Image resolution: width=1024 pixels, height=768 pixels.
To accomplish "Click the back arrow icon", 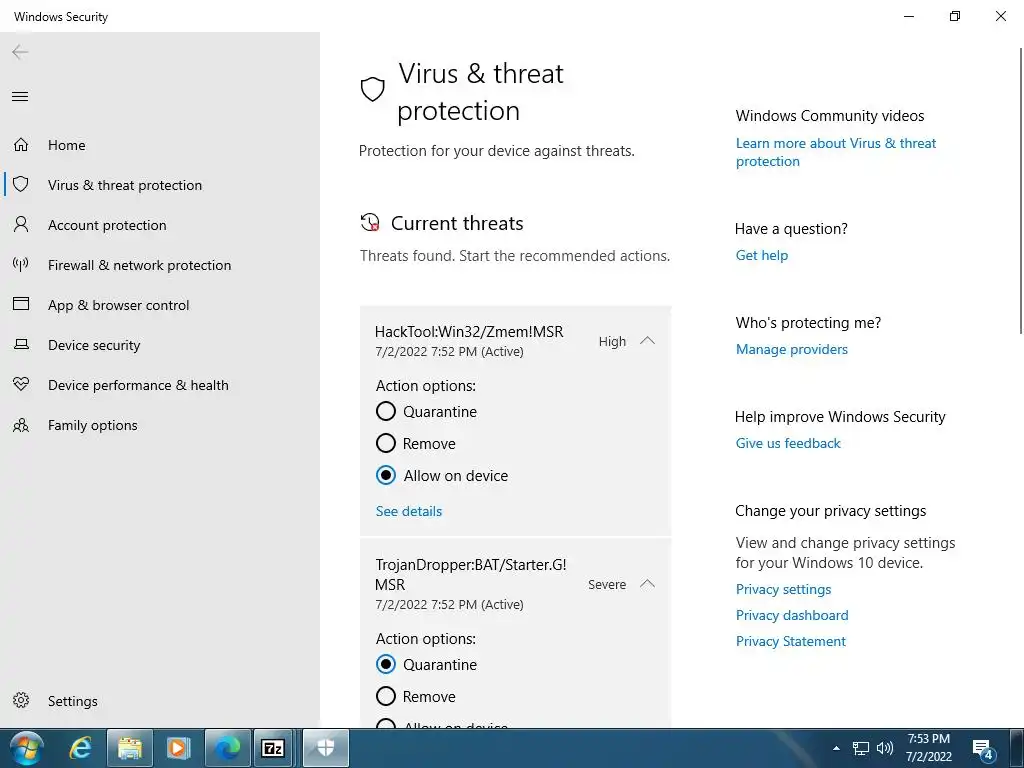I will pyautogui.click(x=20, y=52).
